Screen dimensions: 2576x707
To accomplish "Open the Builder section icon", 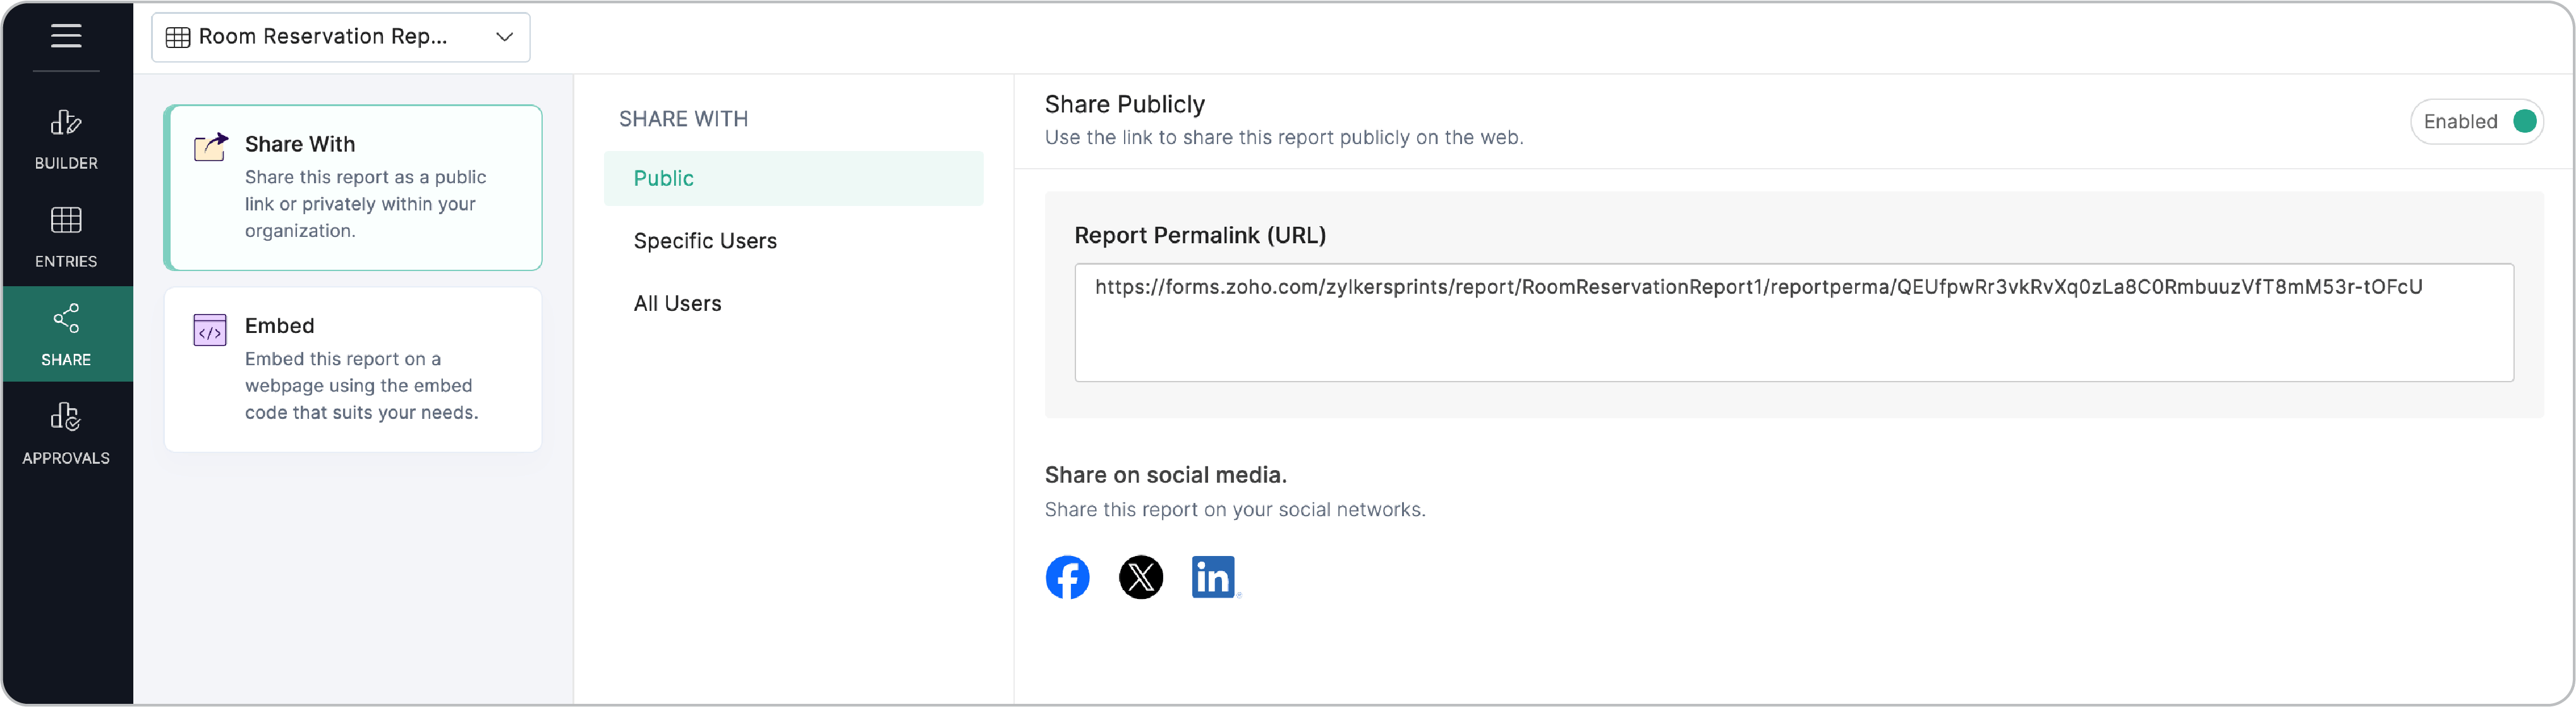I will (x=65, y=123).
